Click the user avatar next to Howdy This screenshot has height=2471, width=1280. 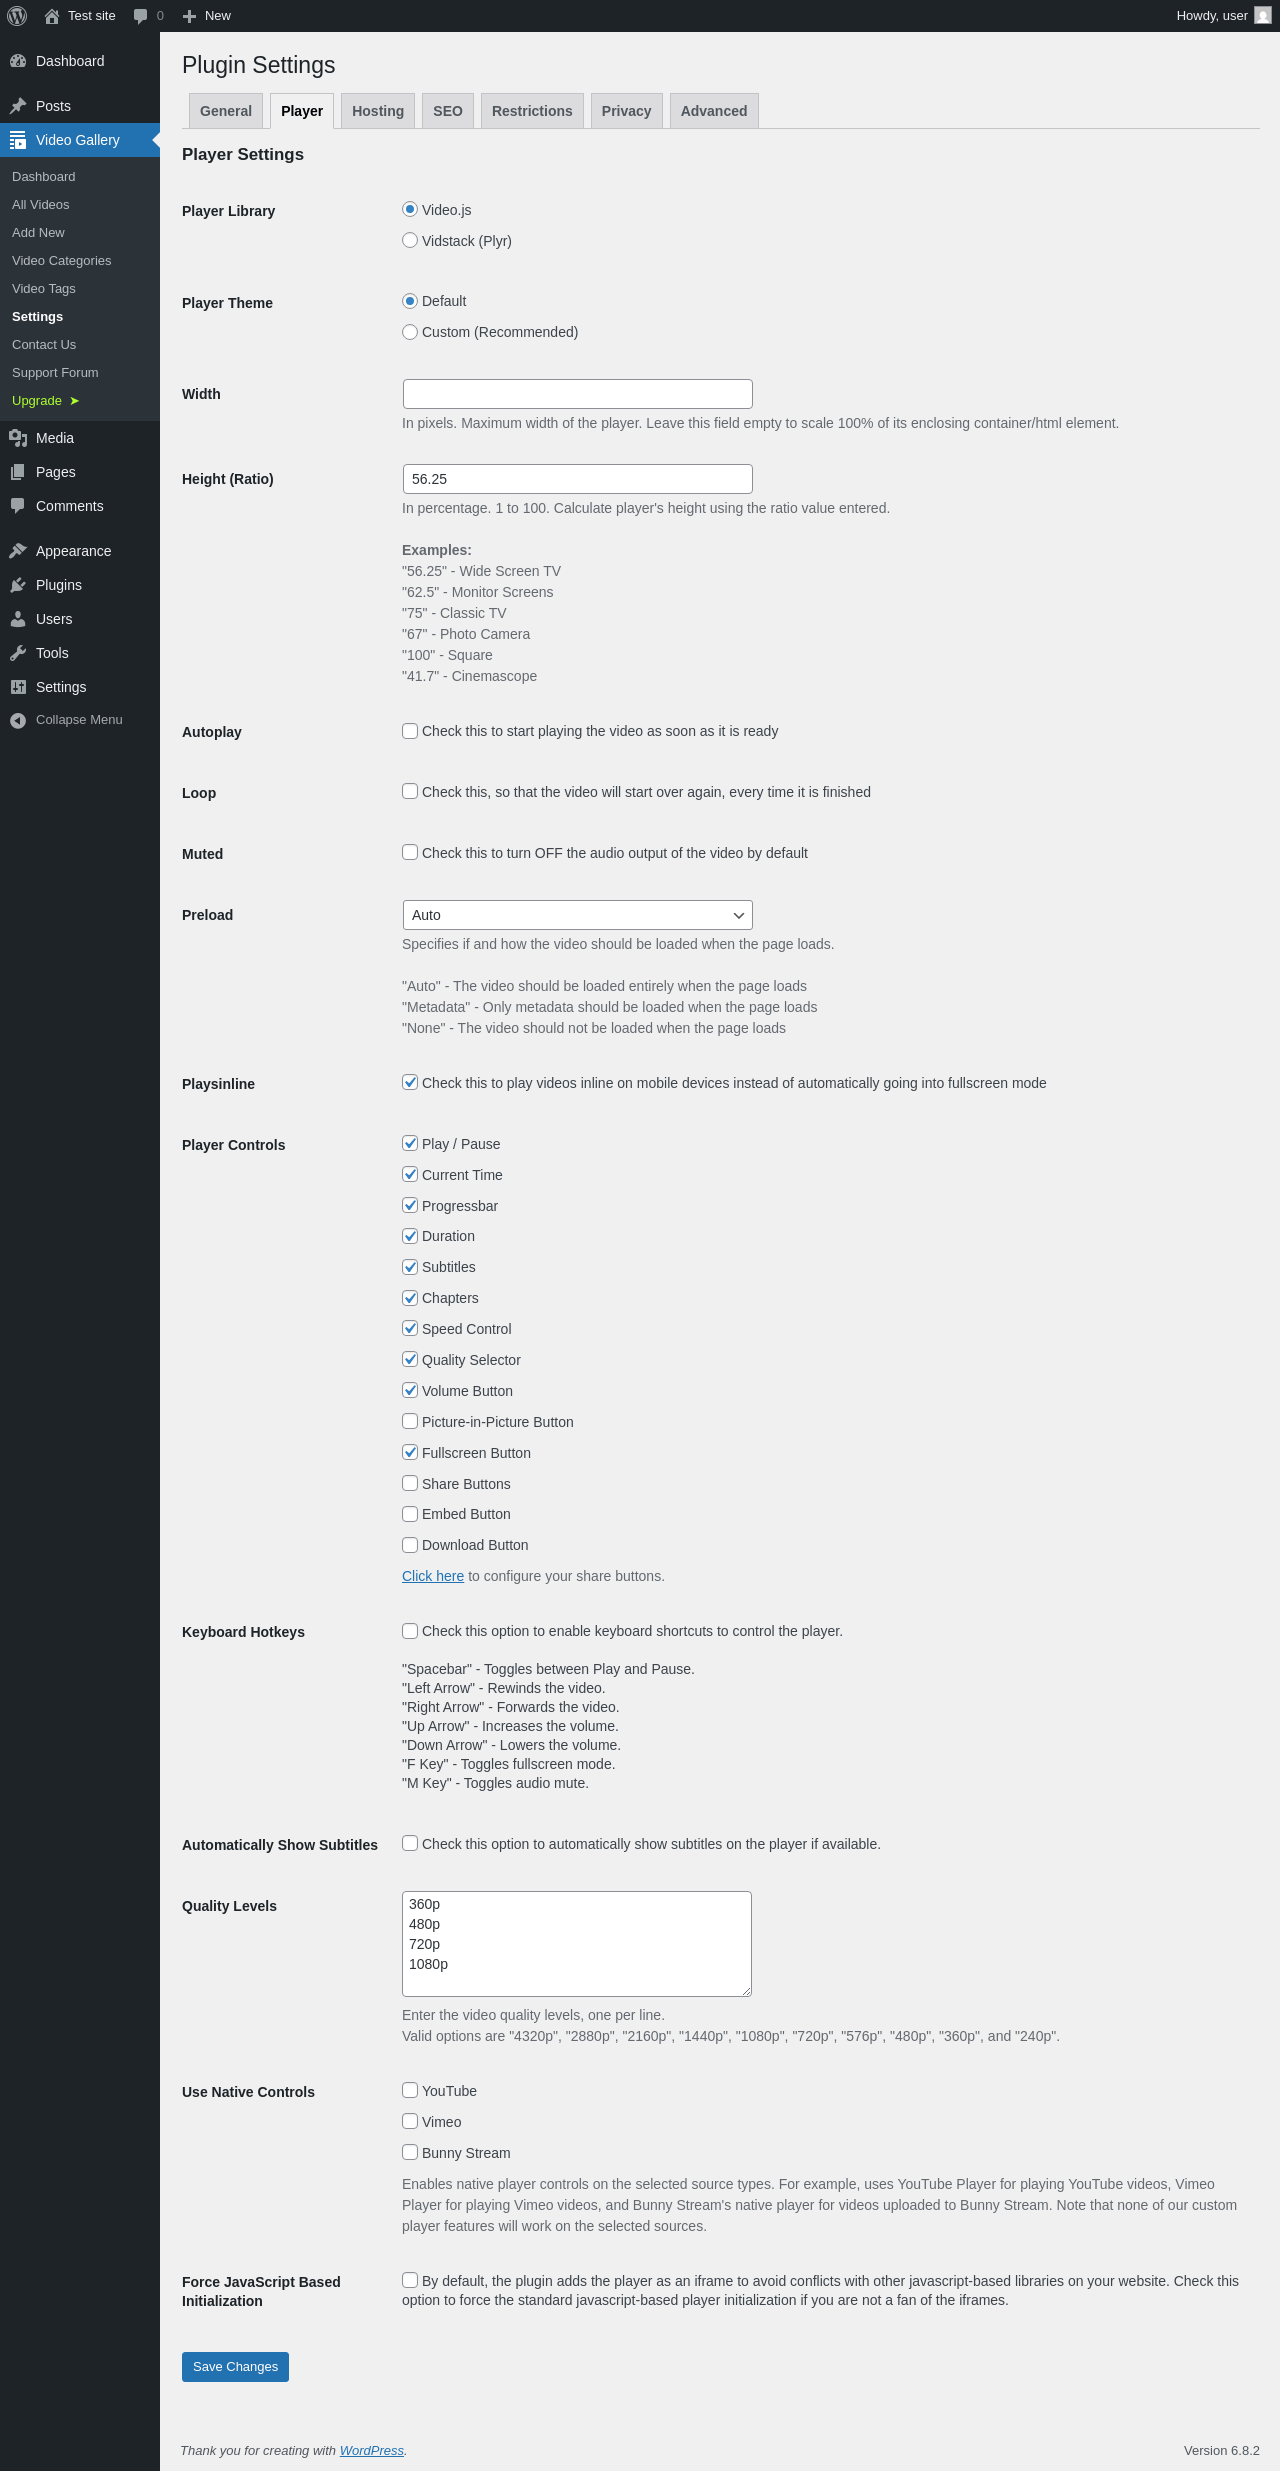tap(1263, 16)
